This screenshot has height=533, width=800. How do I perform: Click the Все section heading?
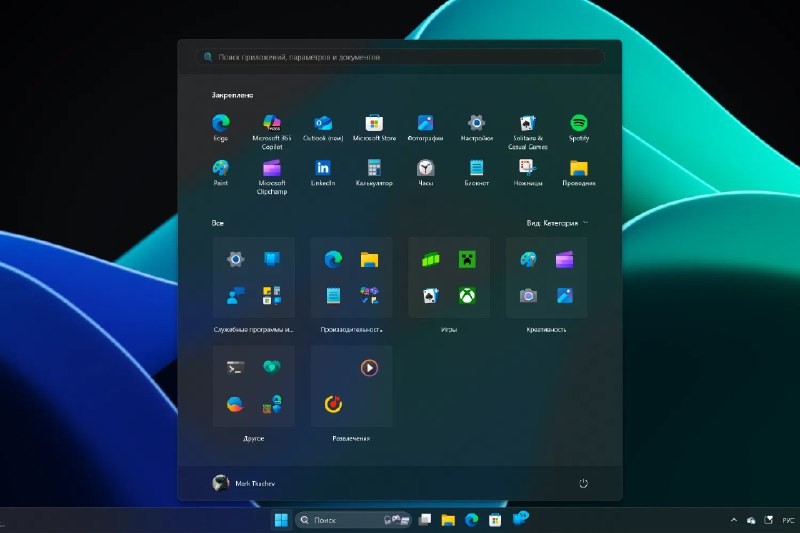point(217,223)
